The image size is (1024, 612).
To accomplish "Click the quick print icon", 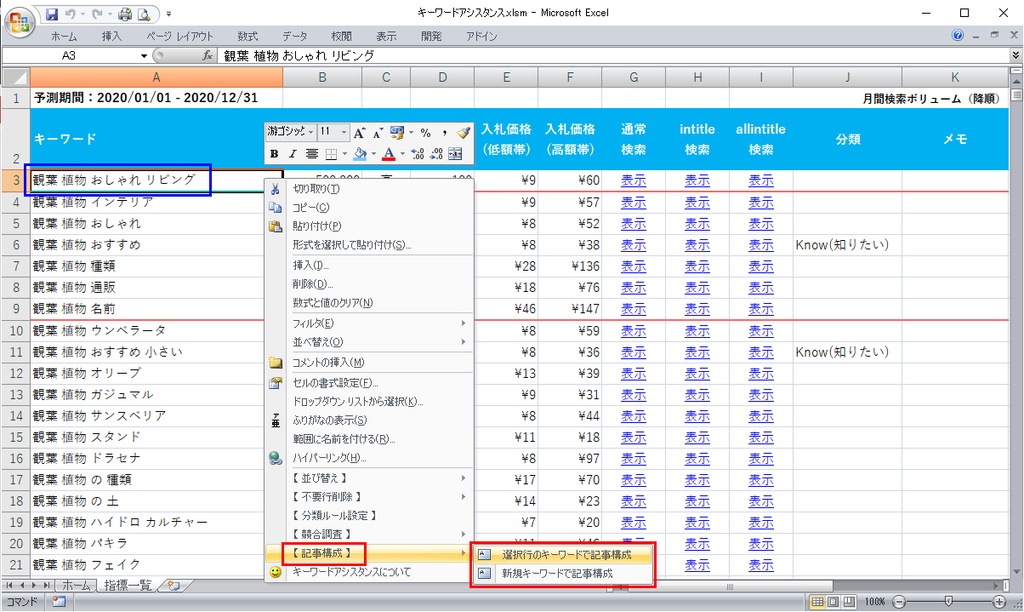I will click(125, 14).
